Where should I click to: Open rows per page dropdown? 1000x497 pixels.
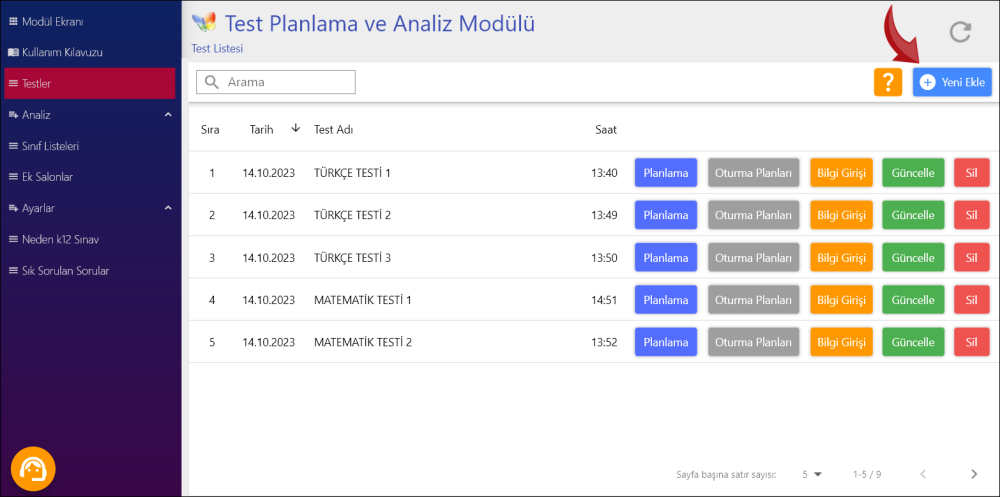pos(811,473)
